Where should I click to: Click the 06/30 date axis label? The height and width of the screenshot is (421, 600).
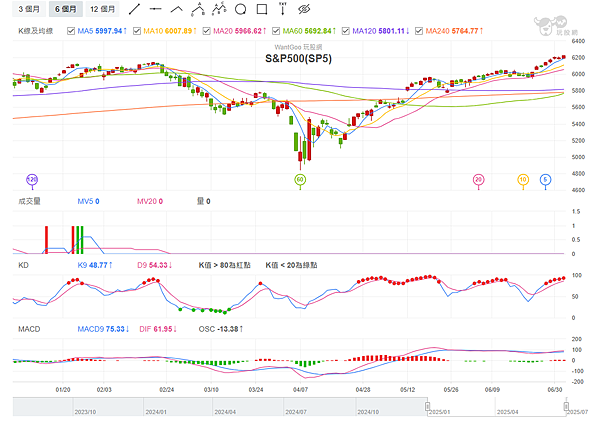point(555,390)
